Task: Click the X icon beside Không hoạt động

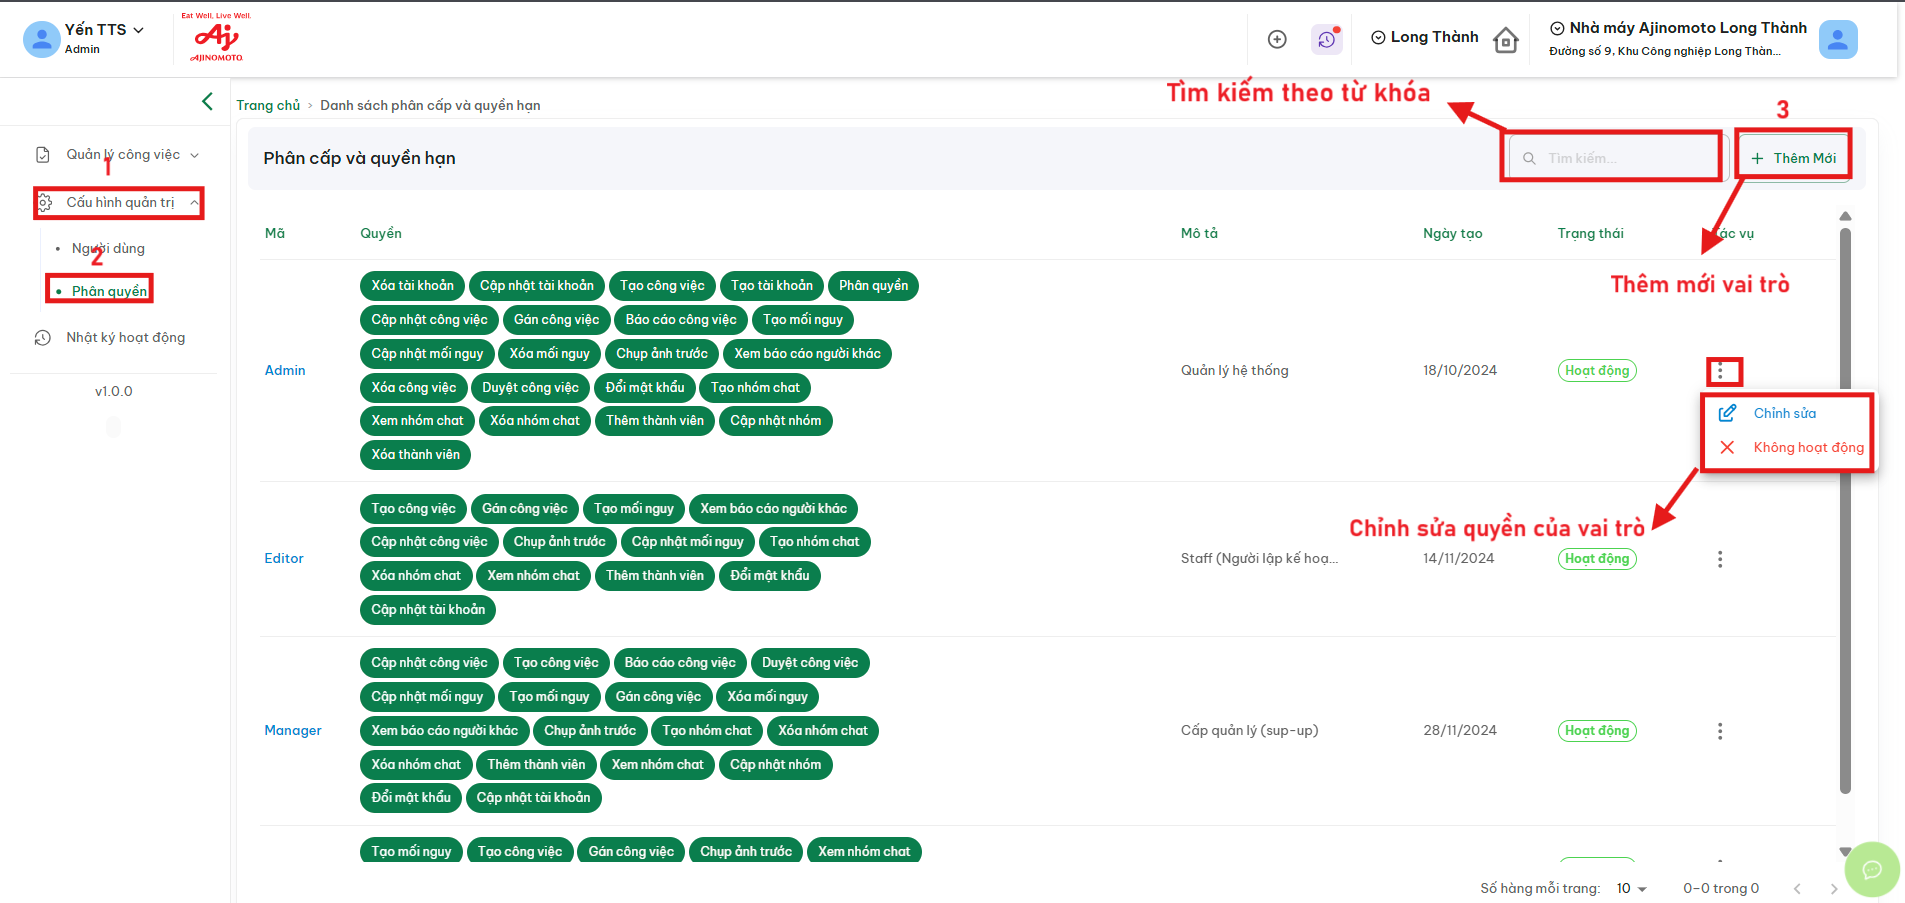Action: (1727, 447)
